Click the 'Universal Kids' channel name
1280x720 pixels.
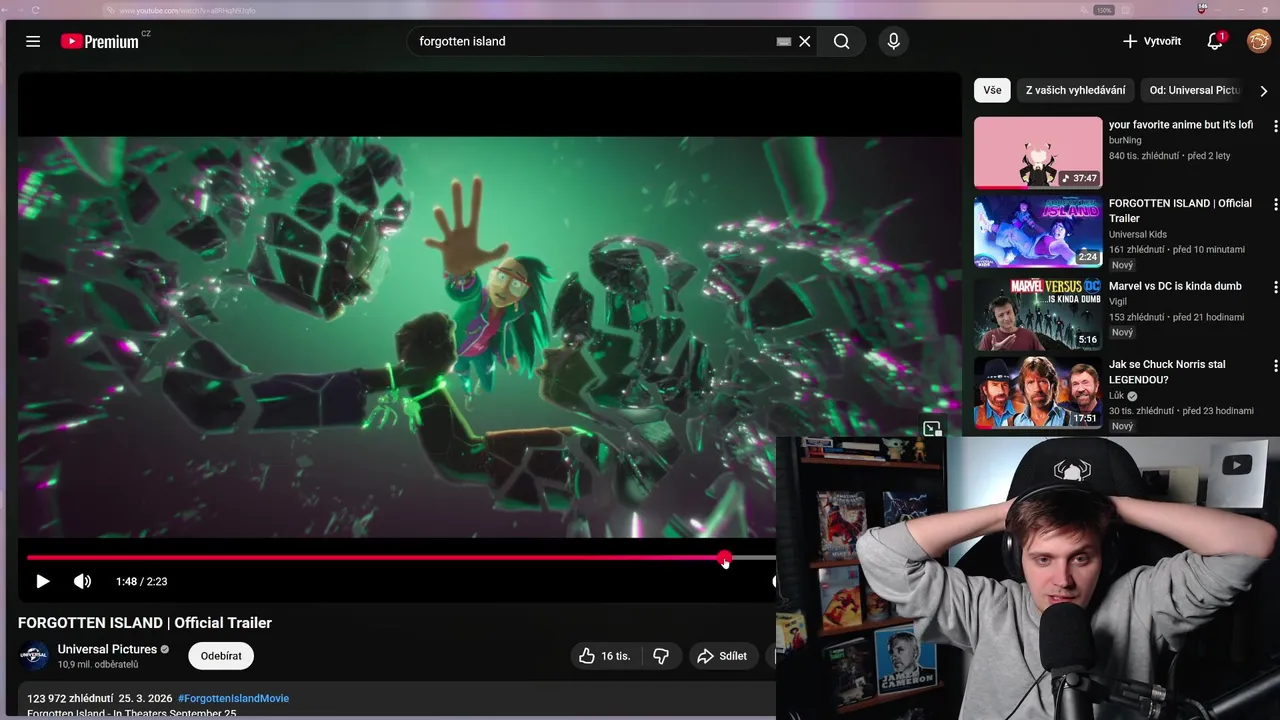pyautogui.click(x=1138, y=234)
